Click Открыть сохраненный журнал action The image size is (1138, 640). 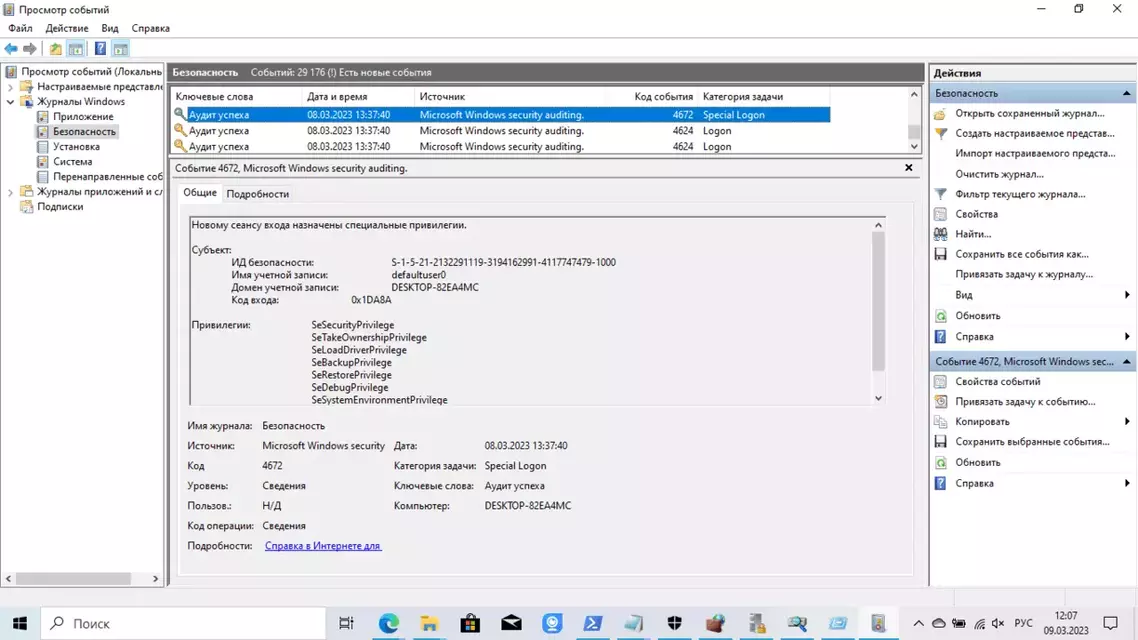1029,113
